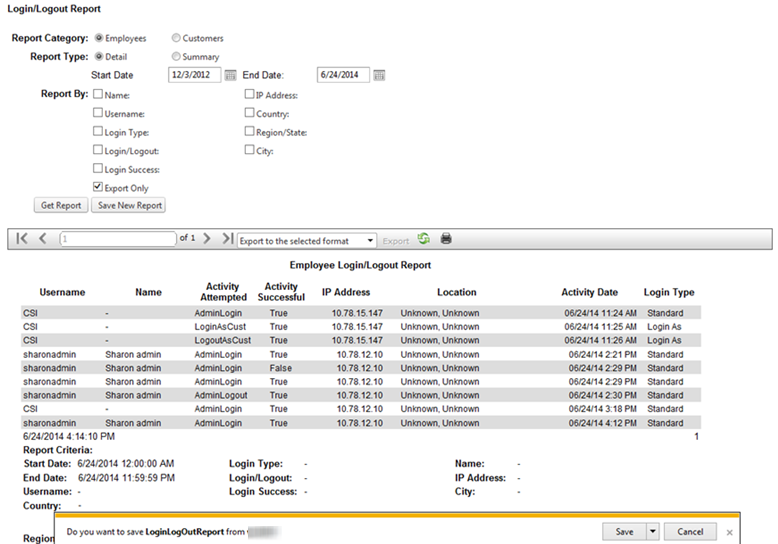Go to first page of report
This screenshot has height=544, width=778.
(x=22, y=240)
